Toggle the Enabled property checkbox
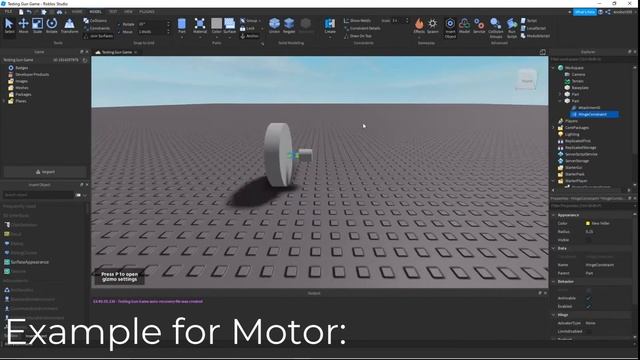This screenshot has width=640, height=360. click(x=588, y=307)
